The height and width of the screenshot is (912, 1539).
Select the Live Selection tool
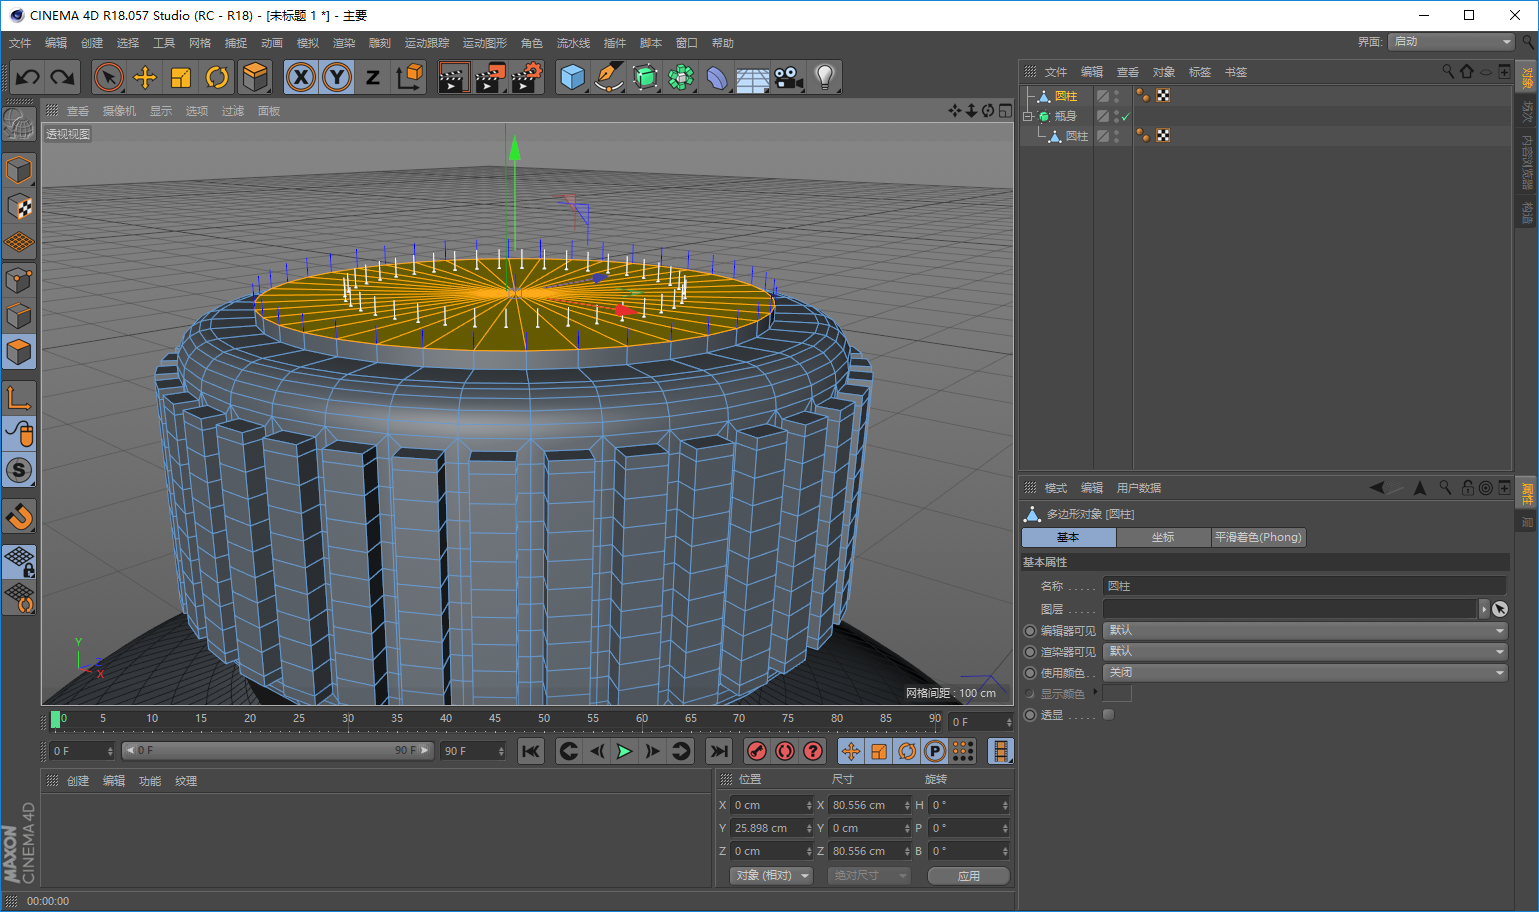coord(109,77)
